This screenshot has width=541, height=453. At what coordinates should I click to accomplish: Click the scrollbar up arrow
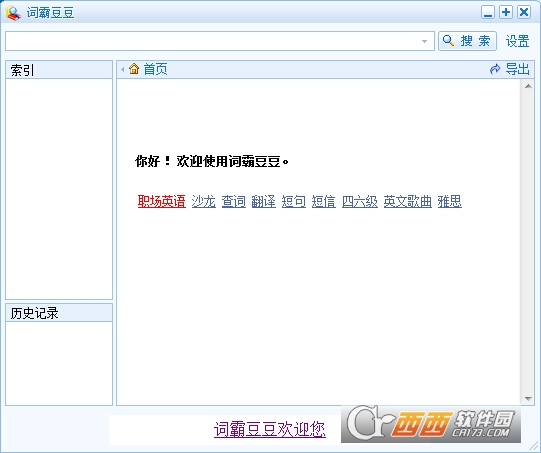(x=528, y=86)
